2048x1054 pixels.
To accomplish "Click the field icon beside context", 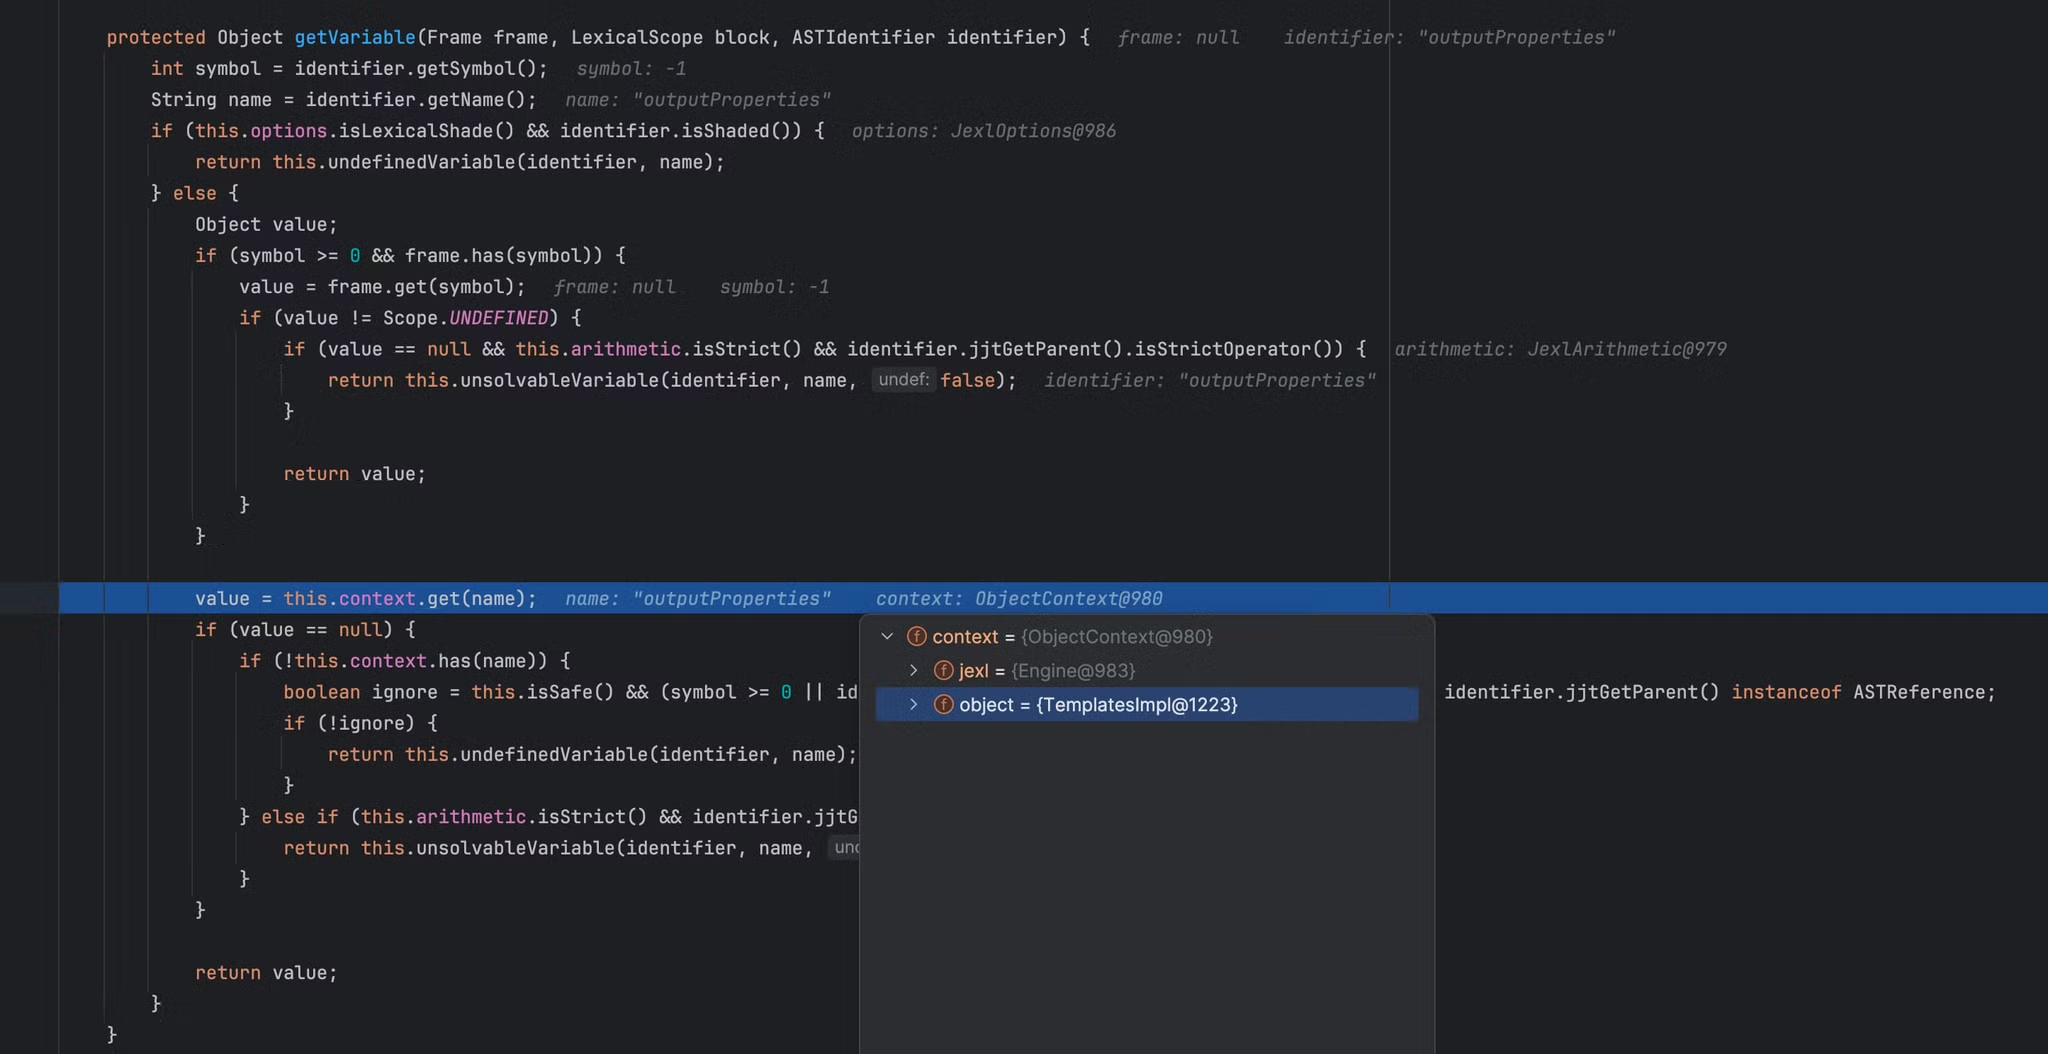I will 916,637.
